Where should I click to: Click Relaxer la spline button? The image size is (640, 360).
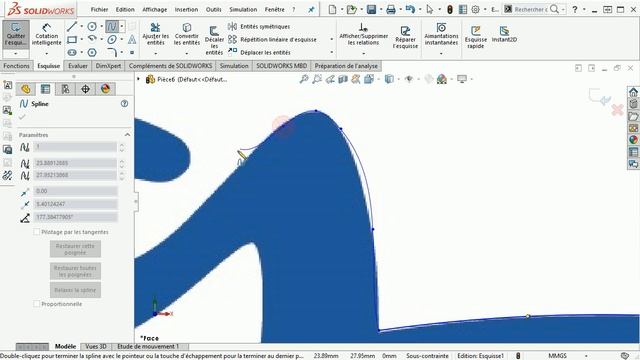[75, 290]
